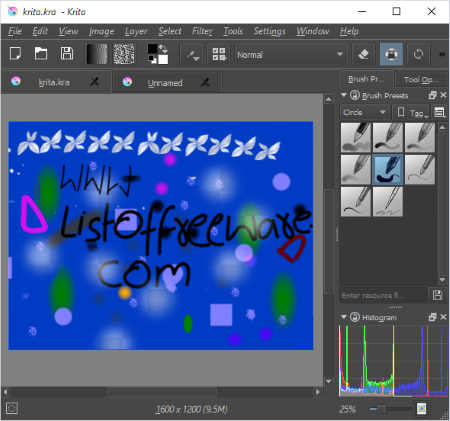Select the highlighted blue brush preset
The width and height of the screenshot is (450, 421).
pos(388,169)
